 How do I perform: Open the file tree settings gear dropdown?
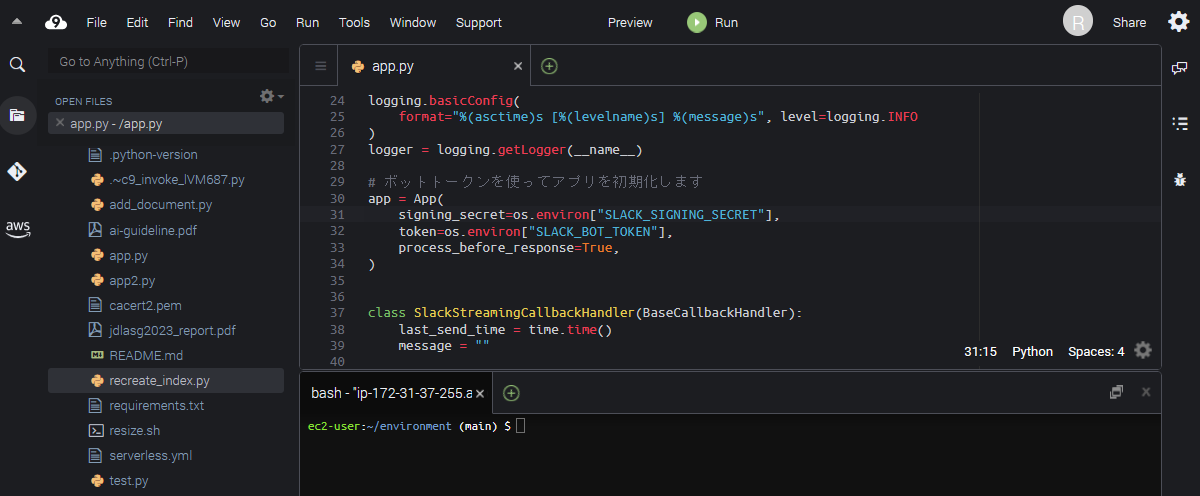point(271,96)
